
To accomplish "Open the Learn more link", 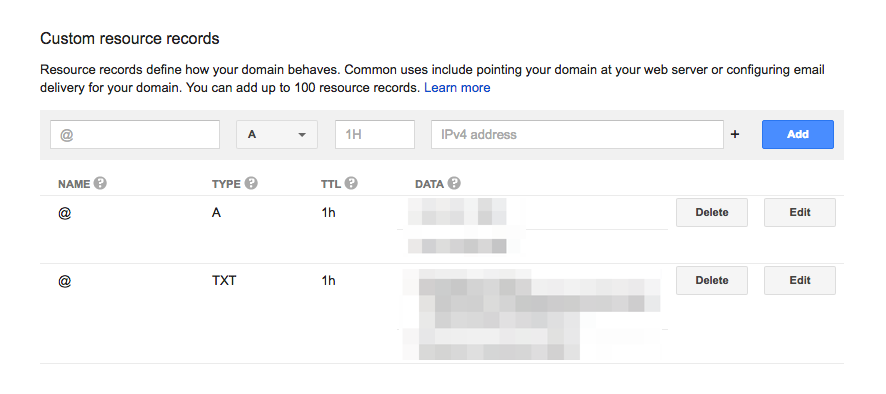I will click(457, 88).
